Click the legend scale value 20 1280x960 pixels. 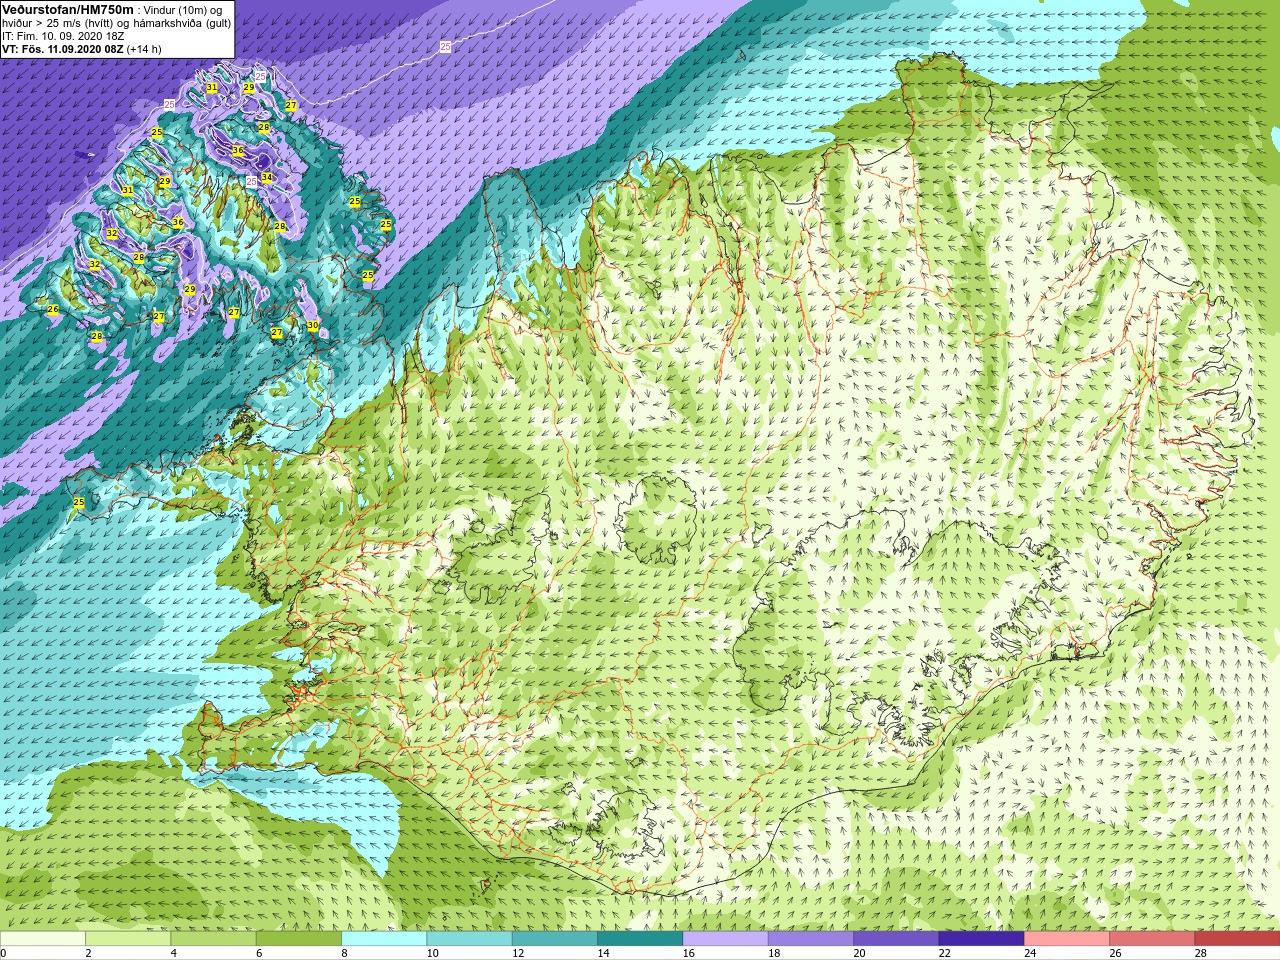coord(859,953)
